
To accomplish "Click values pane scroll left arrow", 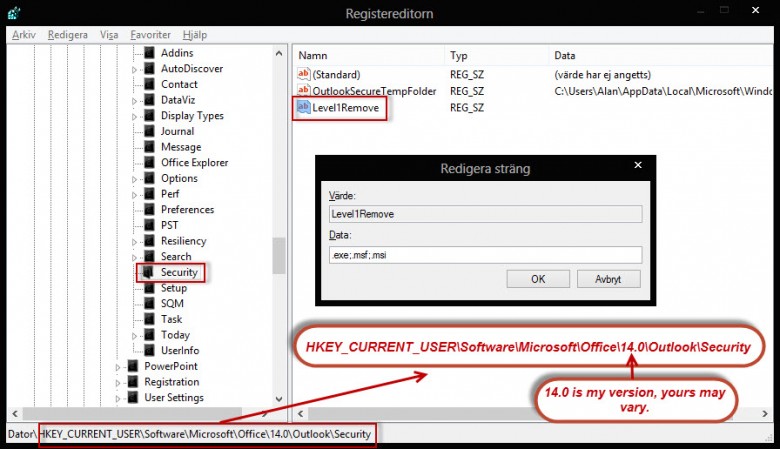I will coord(300,414).
